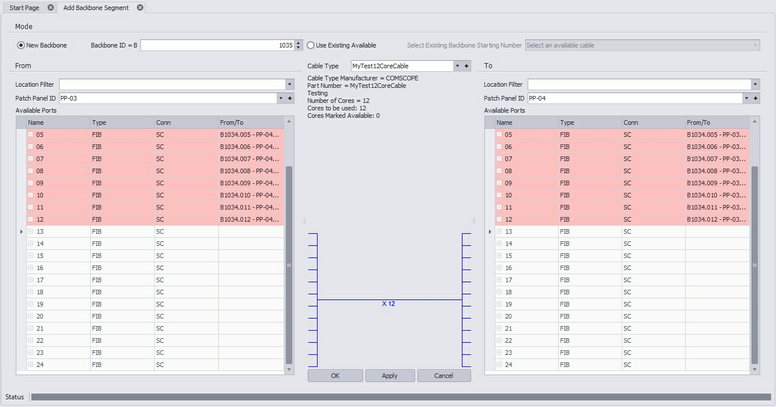Viewport: 776px width, 407px height.
Task: Click To ports scroll down arrow
Action: (755, 369)
